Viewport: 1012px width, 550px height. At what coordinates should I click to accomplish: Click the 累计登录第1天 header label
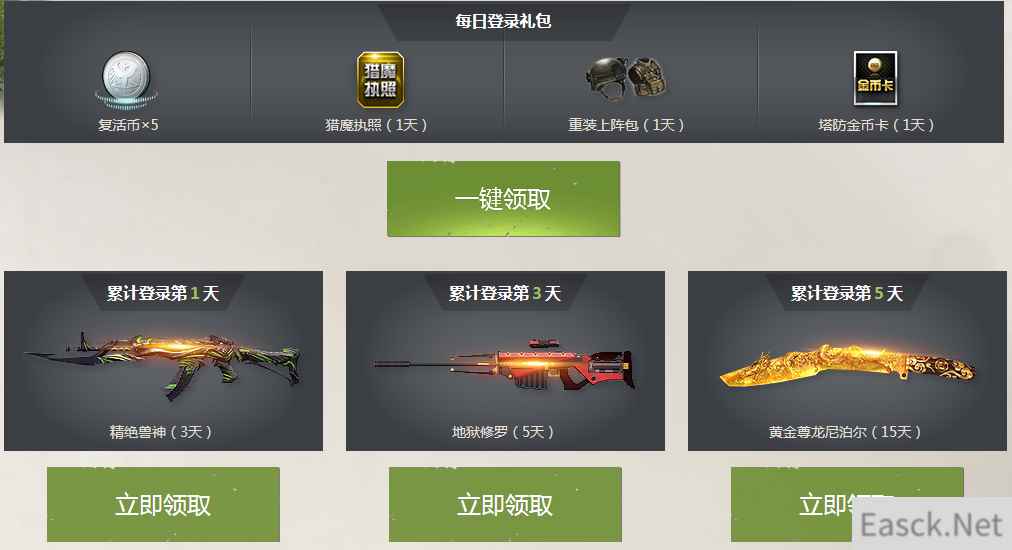tap(163, 293)
